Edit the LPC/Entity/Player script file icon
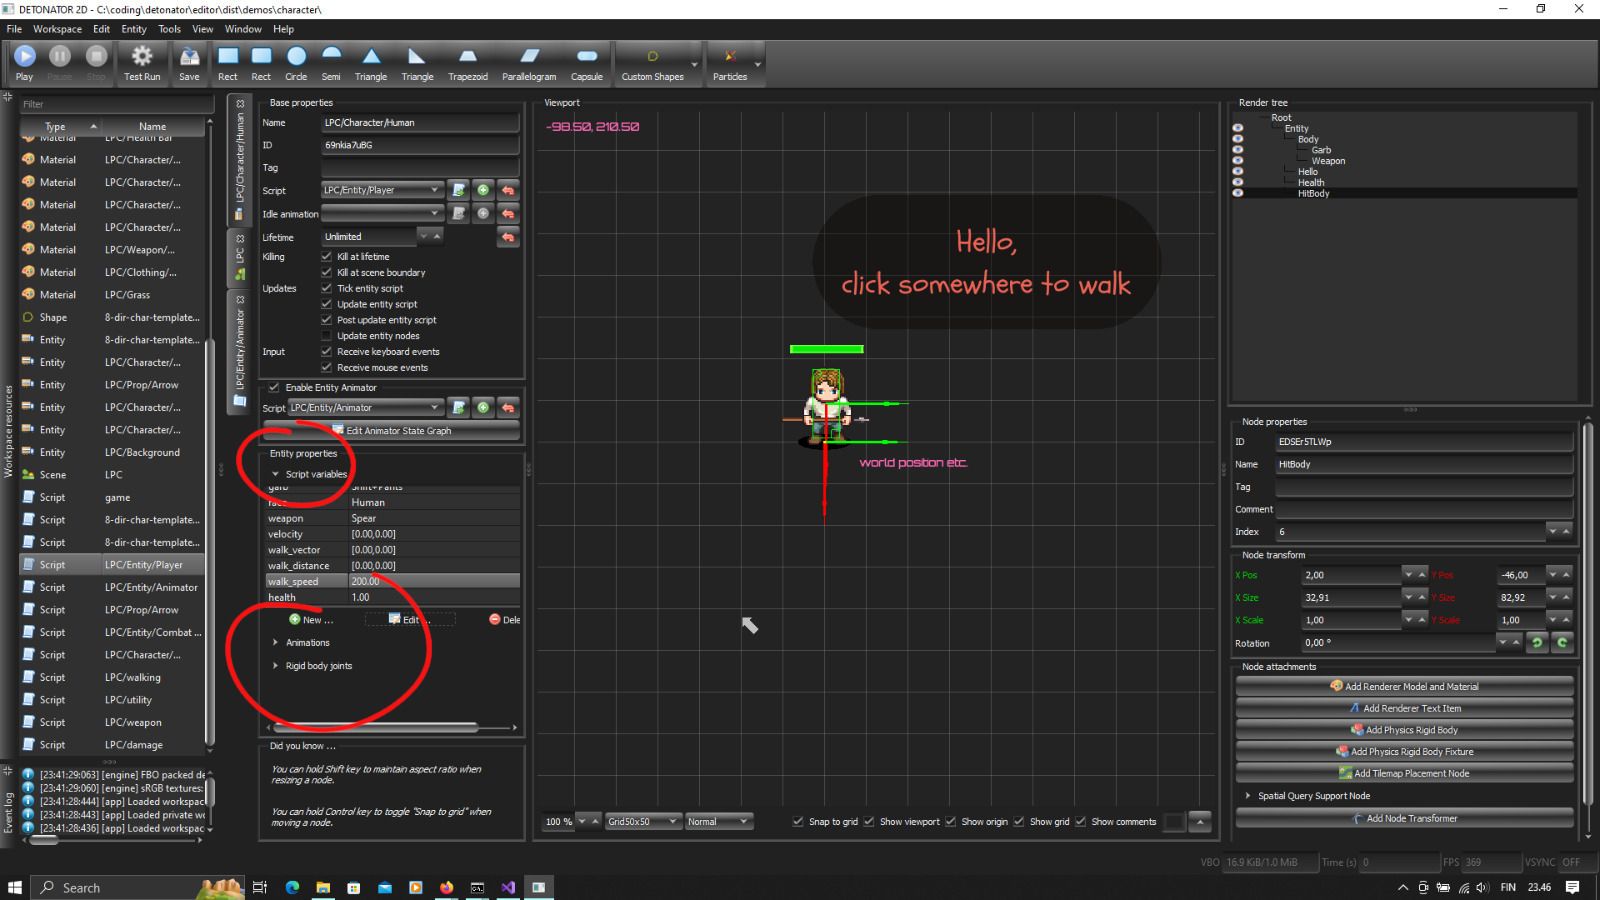Screen dimensions: 1600x900 click(458, 190)
